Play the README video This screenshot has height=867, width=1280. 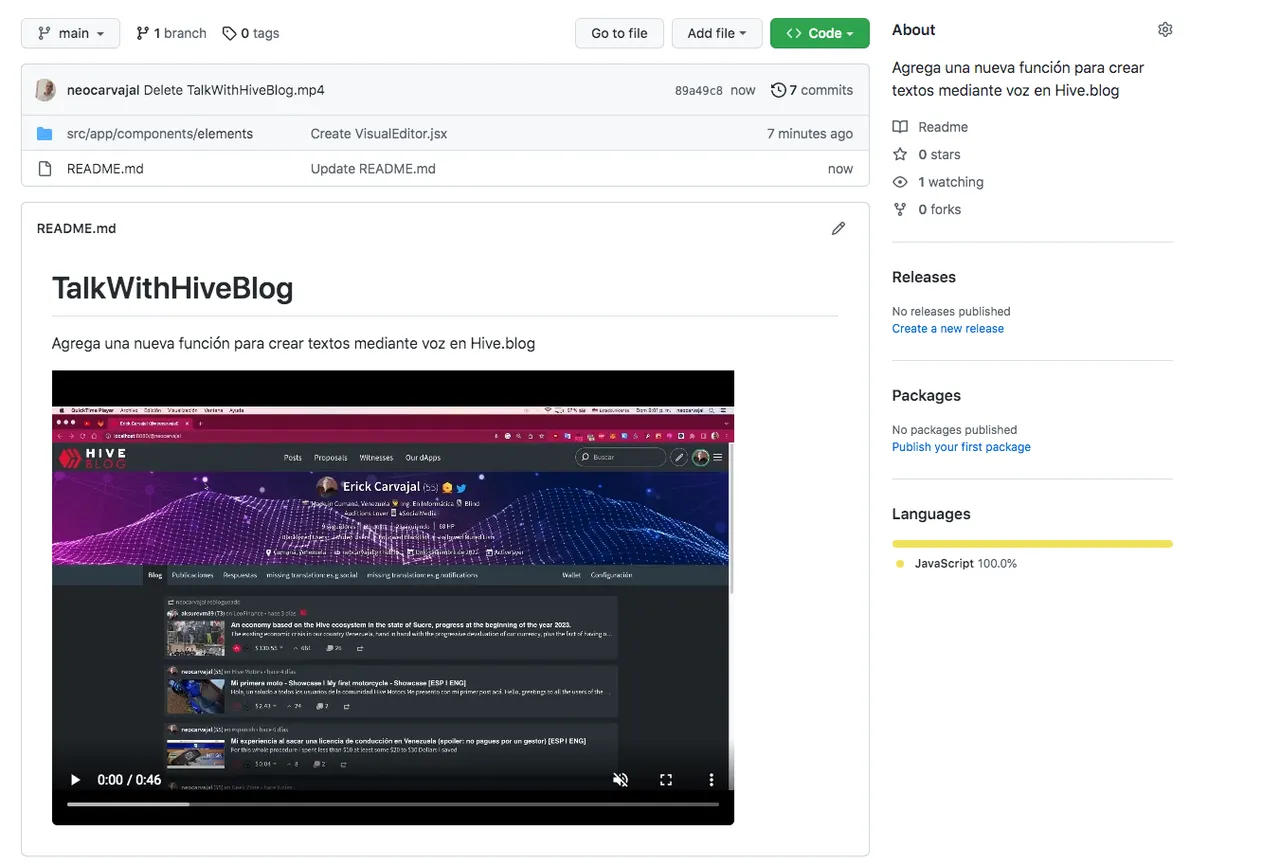coord(75,780)
